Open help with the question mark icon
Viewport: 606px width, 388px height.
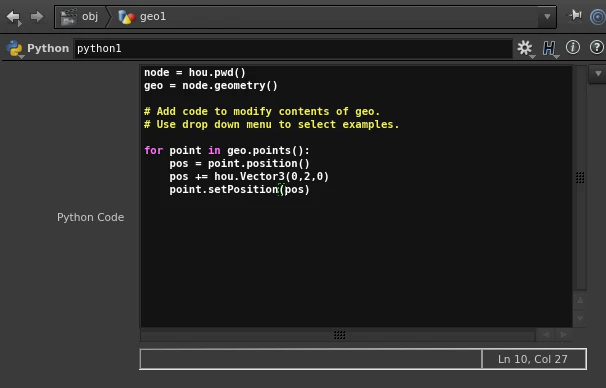tap(597, 48)
